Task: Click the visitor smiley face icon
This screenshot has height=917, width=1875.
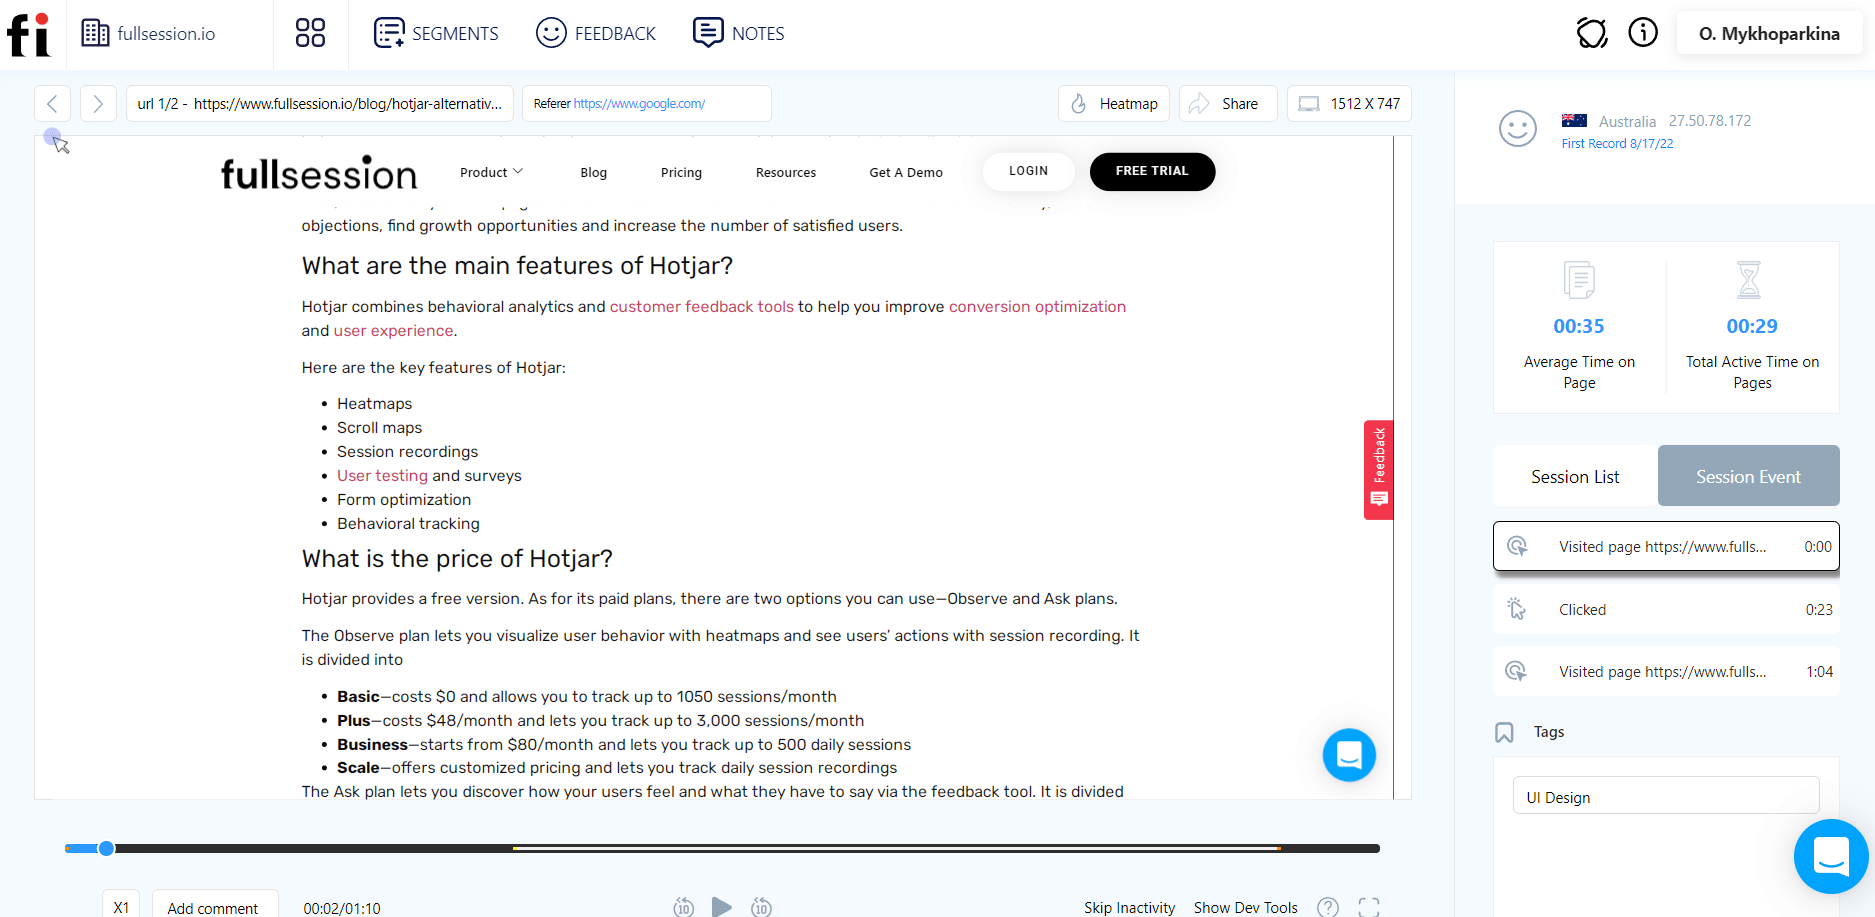Action: [x=1518, y=128]
